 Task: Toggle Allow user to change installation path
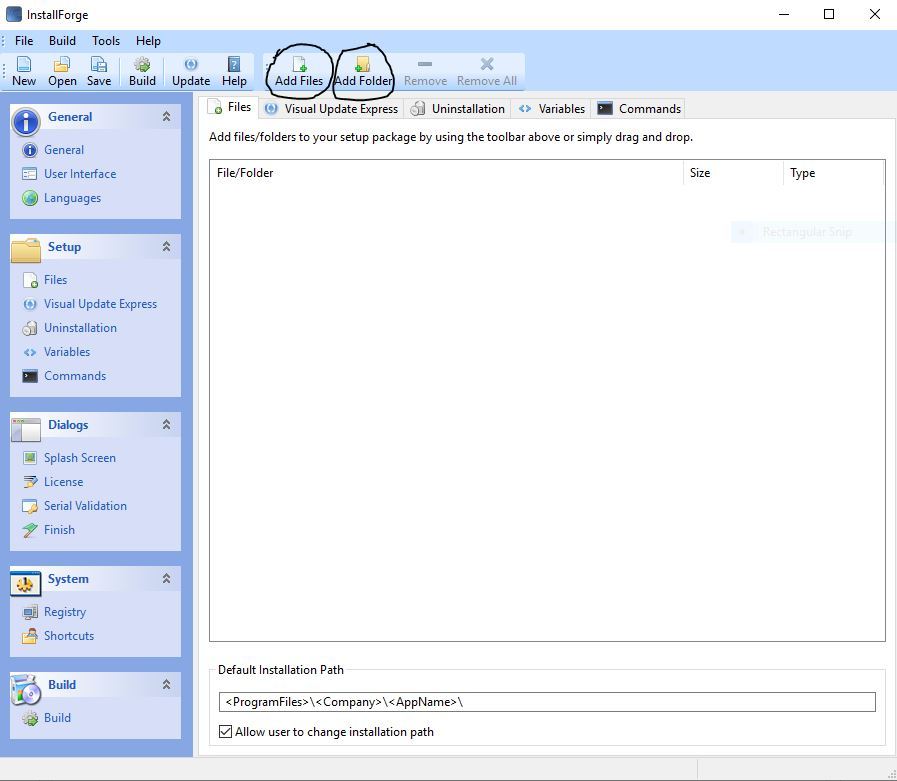pyautogui.click(x=225, y=732)
